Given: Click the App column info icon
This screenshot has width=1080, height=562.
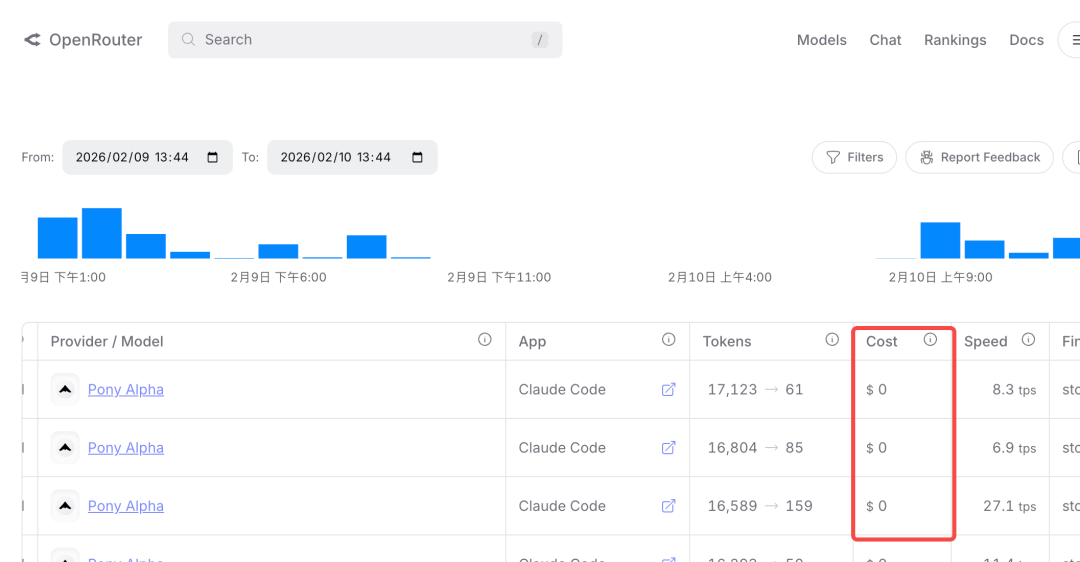Looking at the screenshot, I should [x=669, y=340].
